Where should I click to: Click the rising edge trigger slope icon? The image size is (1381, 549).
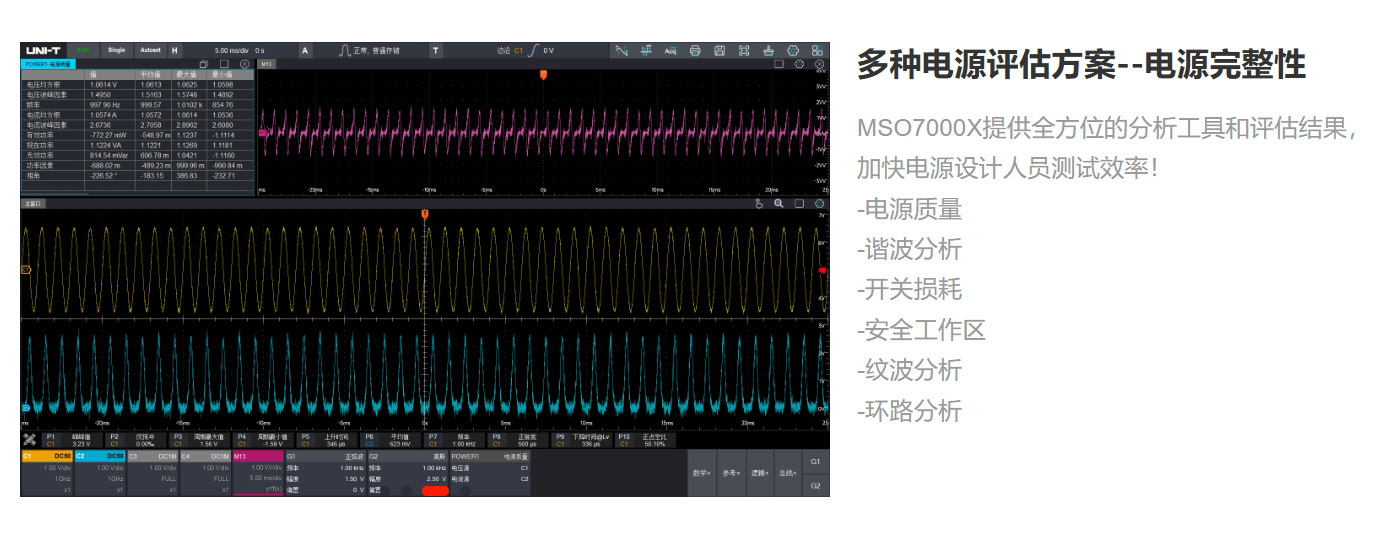click(533, 50)
